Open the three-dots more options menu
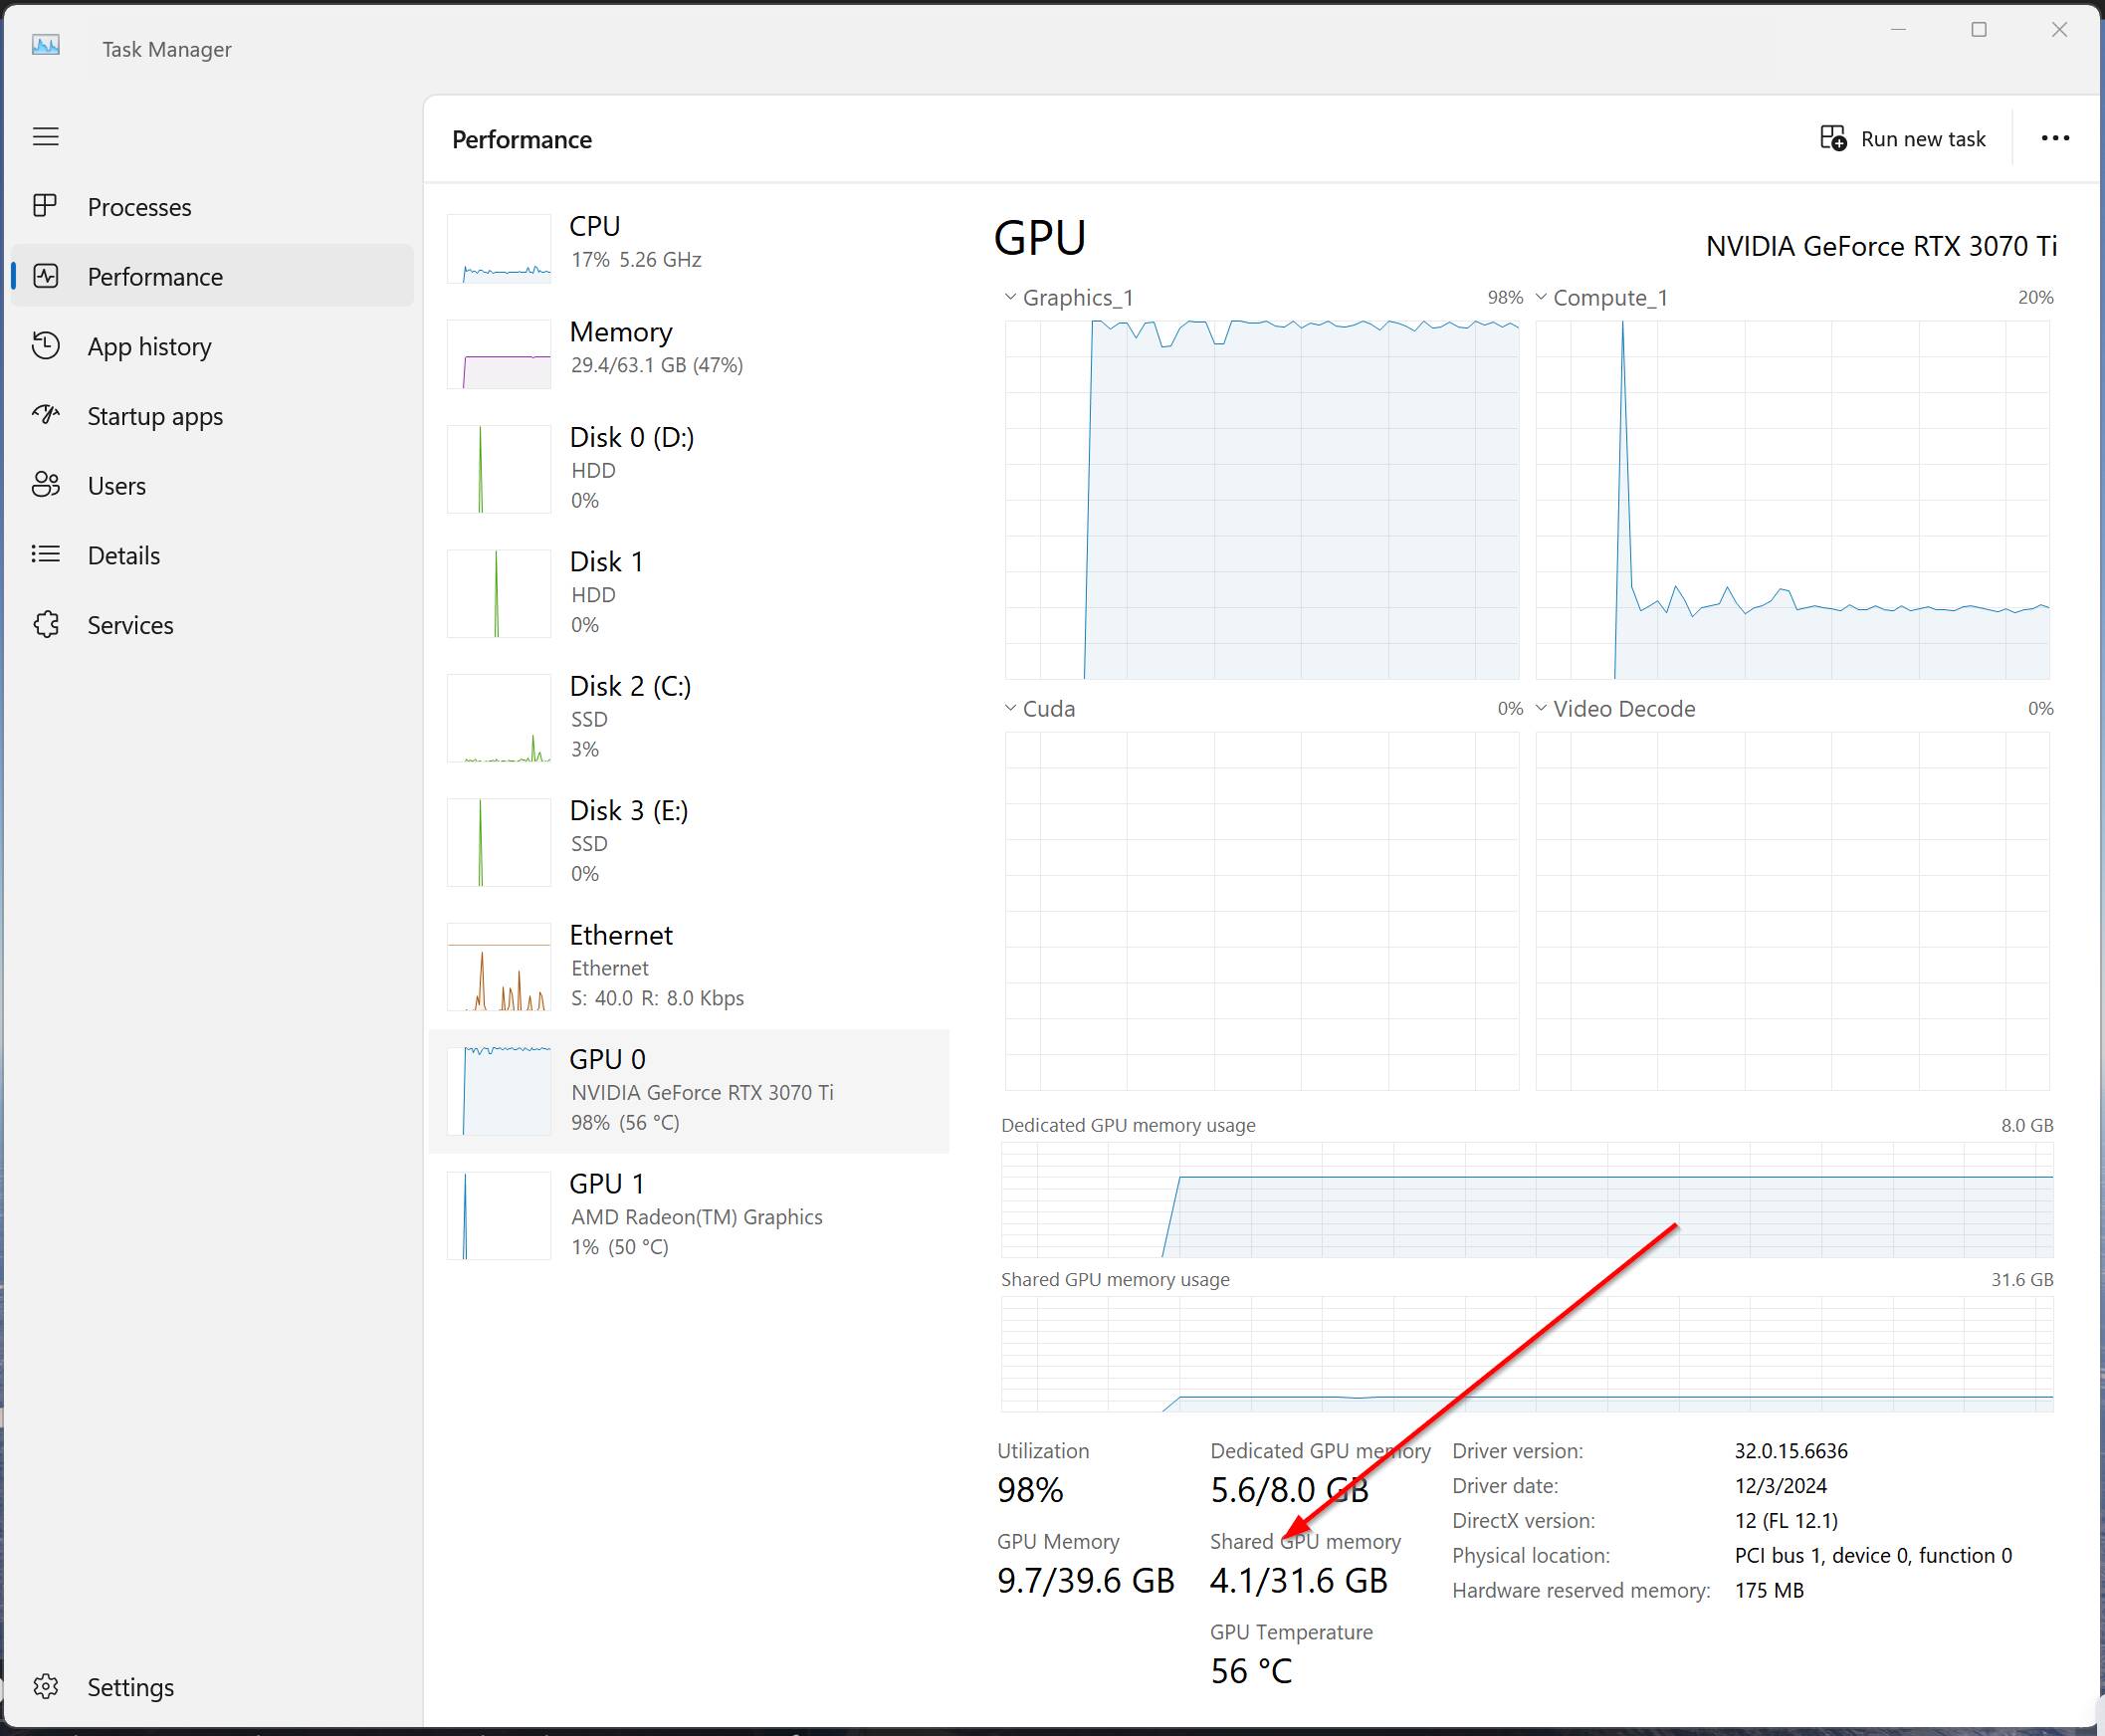Screen dimensions: 2105x1736 click(x=2054, y=138)
